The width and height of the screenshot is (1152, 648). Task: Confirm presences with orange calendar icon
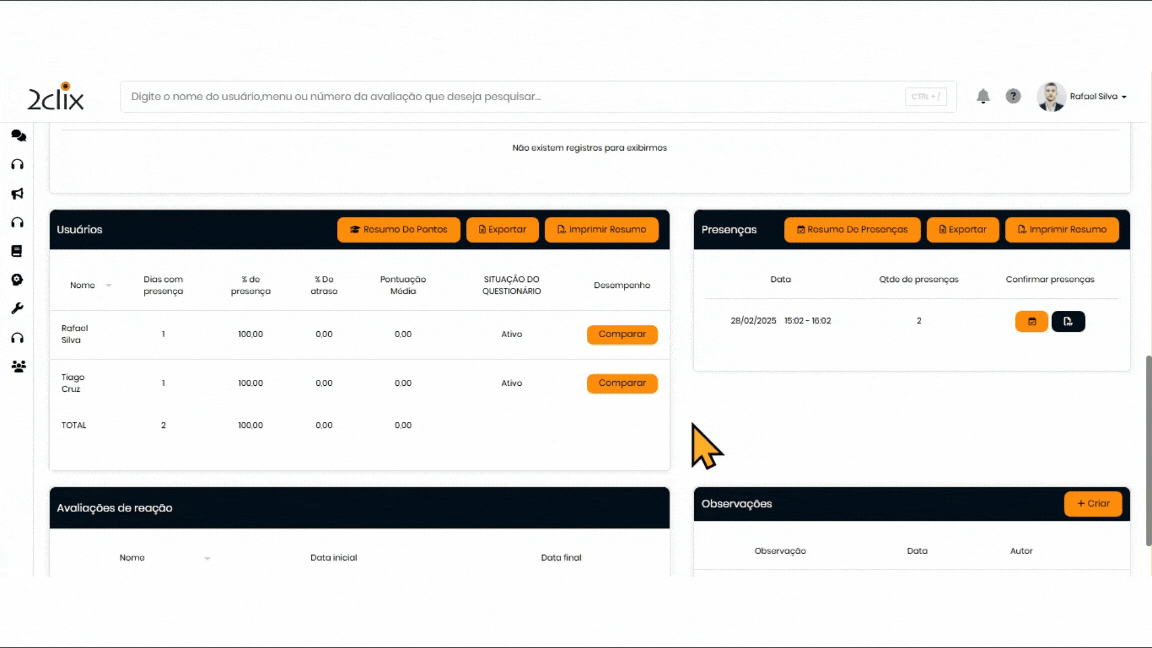[1031, 322]
